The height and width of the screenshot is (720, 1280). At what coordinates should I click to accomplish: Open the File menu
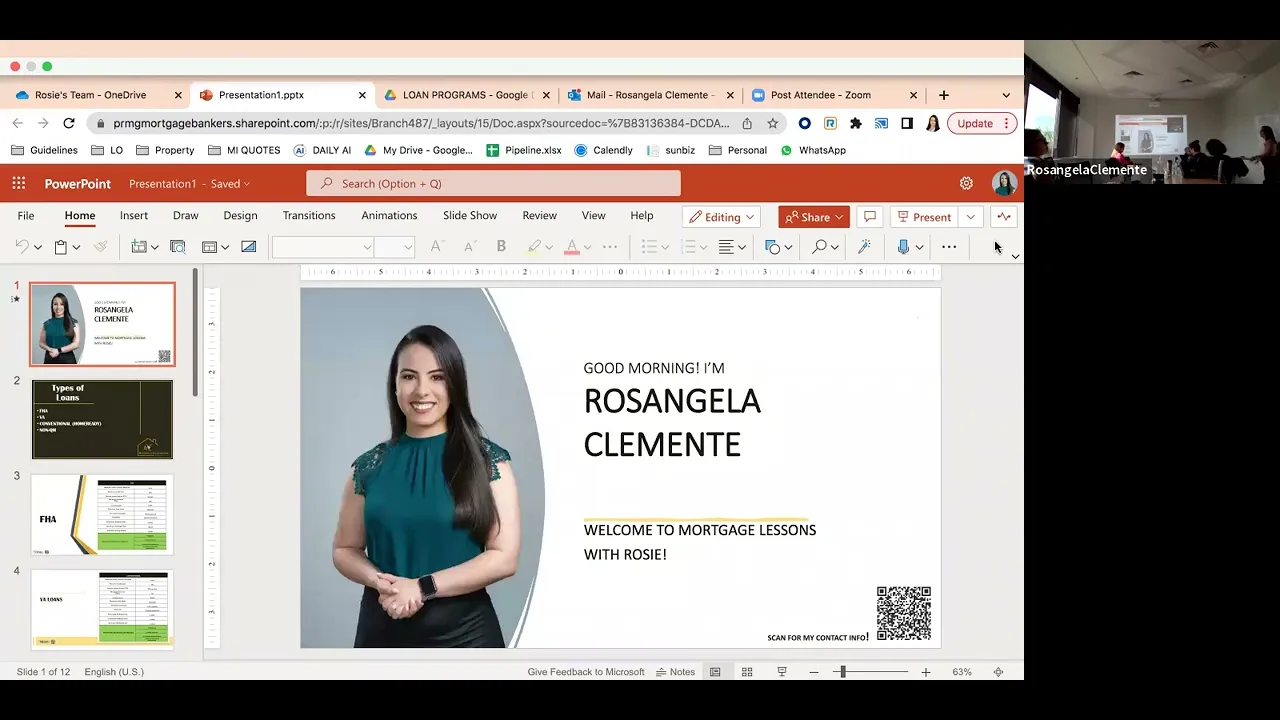(x=26, y=216)
